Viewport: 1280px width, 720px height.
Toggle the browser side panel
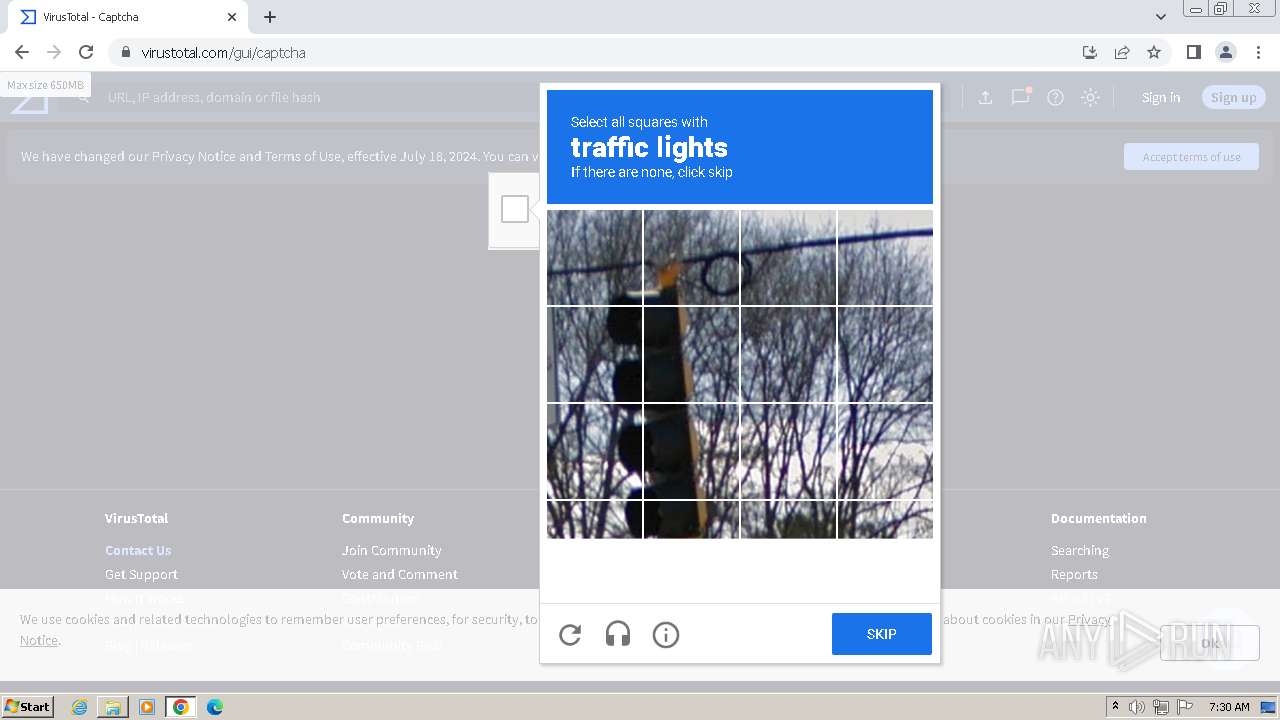(1193, 52)
